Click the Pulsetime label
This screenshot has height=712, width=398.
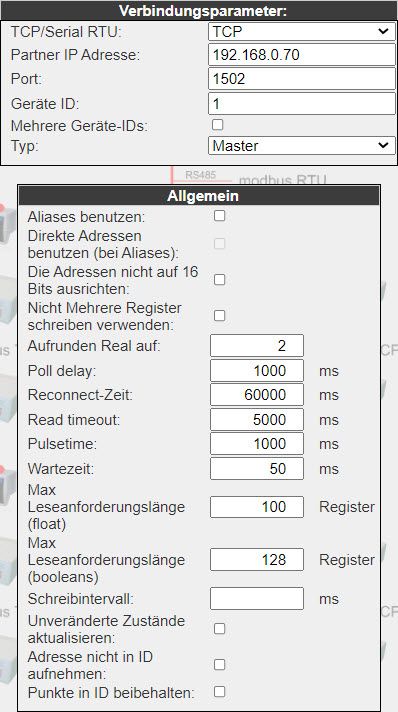tap(62, 444)
